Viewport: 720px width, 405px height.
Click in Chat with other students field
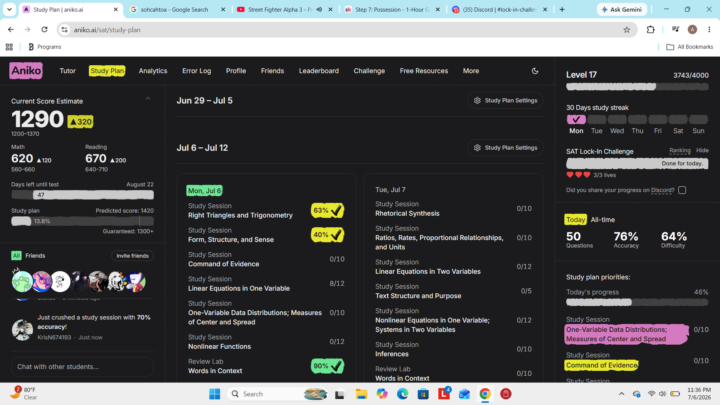point(82,366)
